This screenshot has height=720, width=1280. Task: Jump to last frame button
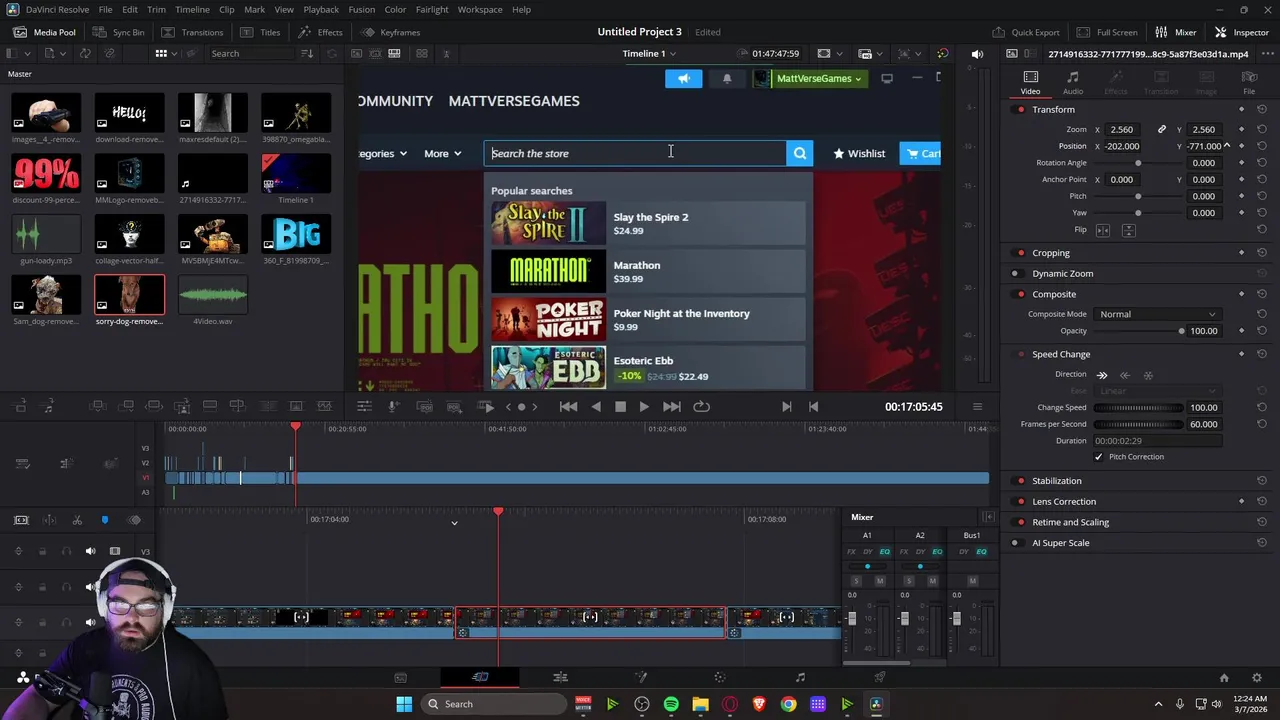point(672,407)
